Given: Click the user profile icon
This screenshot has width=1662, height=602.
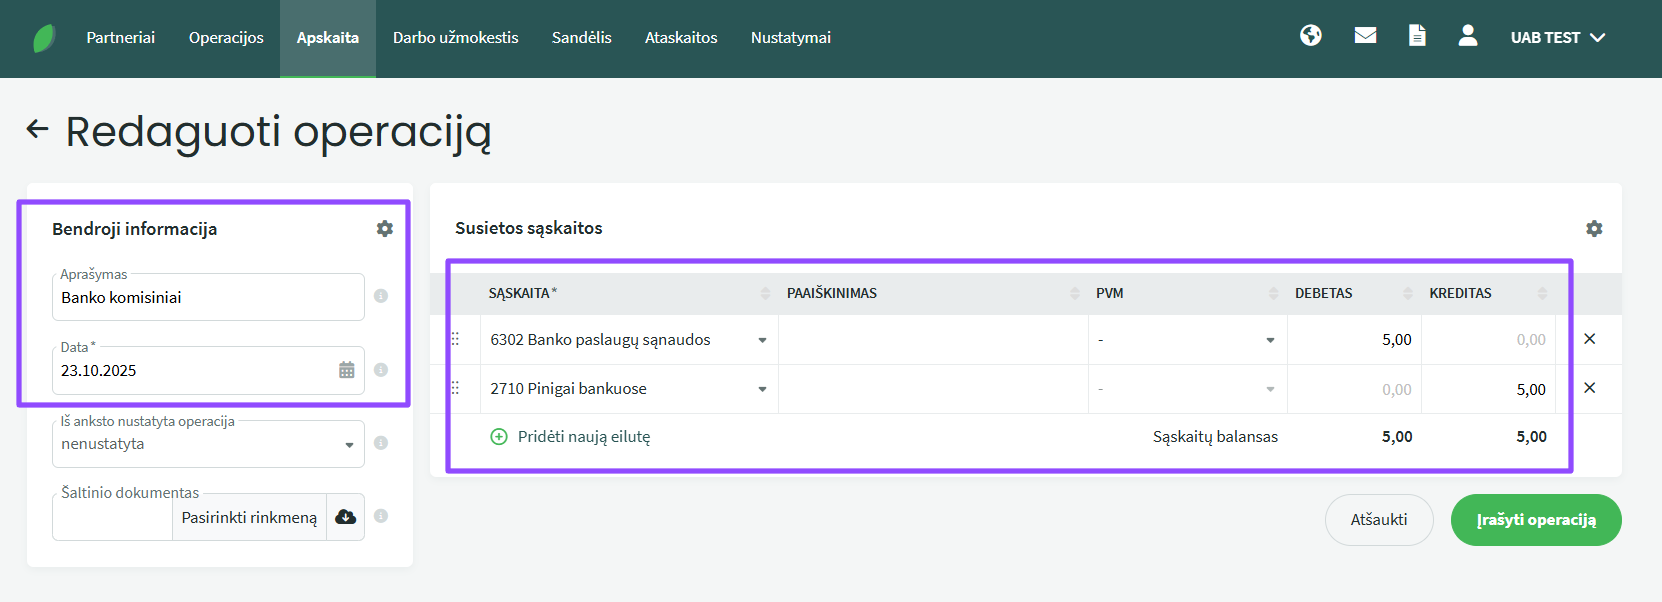Looking at the screenshot, I should point(1467,36).
